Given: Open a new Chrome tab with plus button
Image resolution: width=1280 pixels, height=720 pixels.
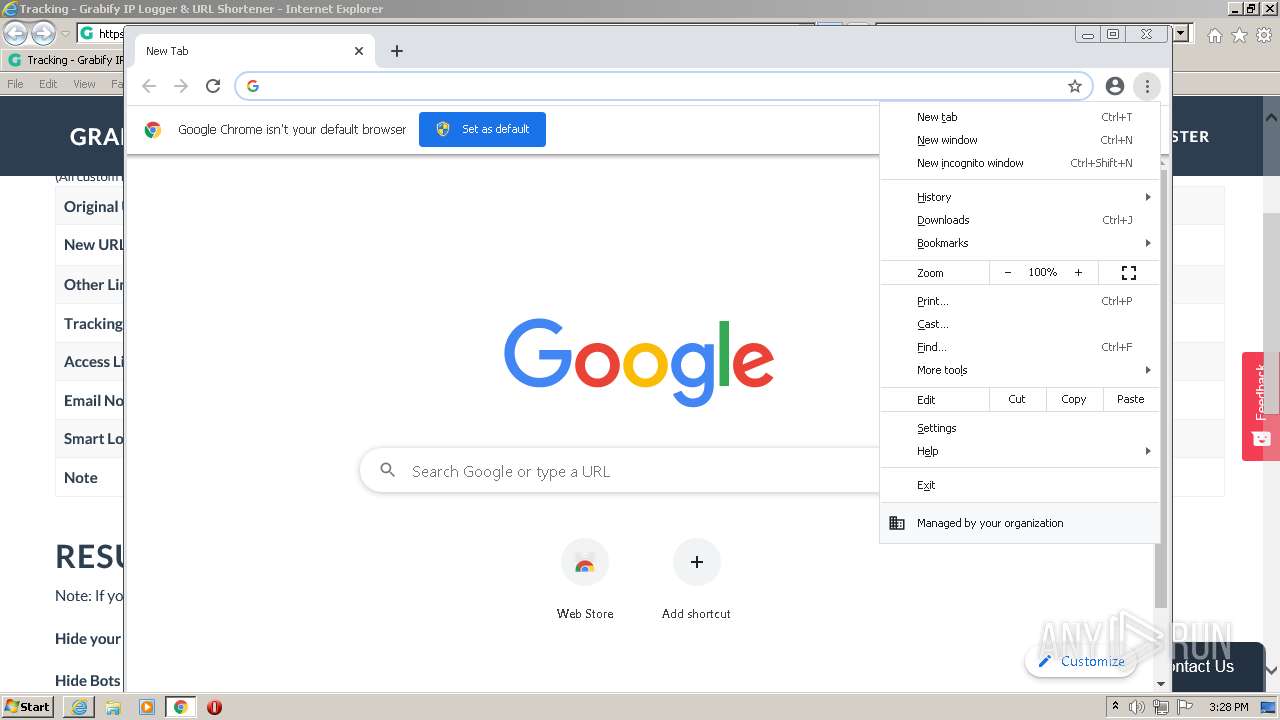Looking at the screenshot, I should pyautogui.click(x=397, y=51).
